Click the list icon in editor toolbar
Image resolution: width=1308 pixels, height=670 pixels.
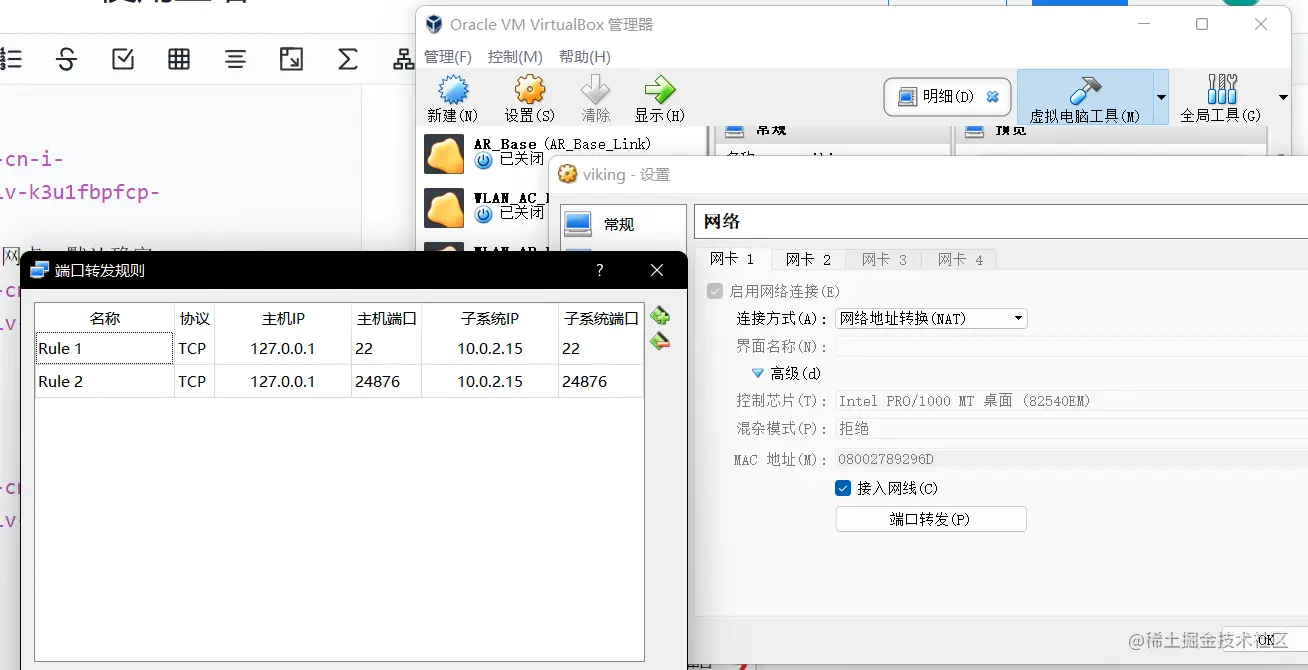(x=11, y=59)
